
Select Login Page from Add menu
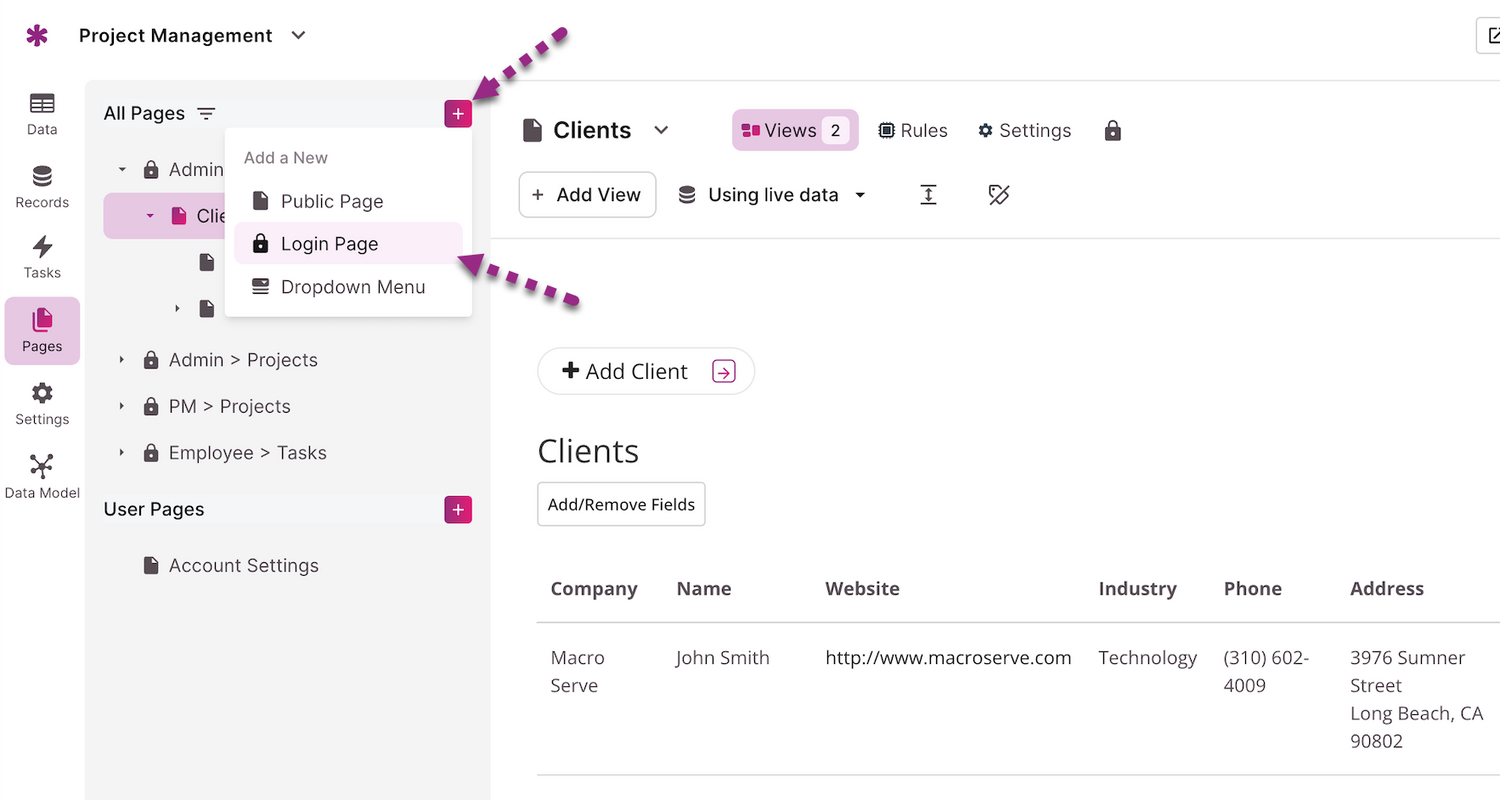coord(329,244)
